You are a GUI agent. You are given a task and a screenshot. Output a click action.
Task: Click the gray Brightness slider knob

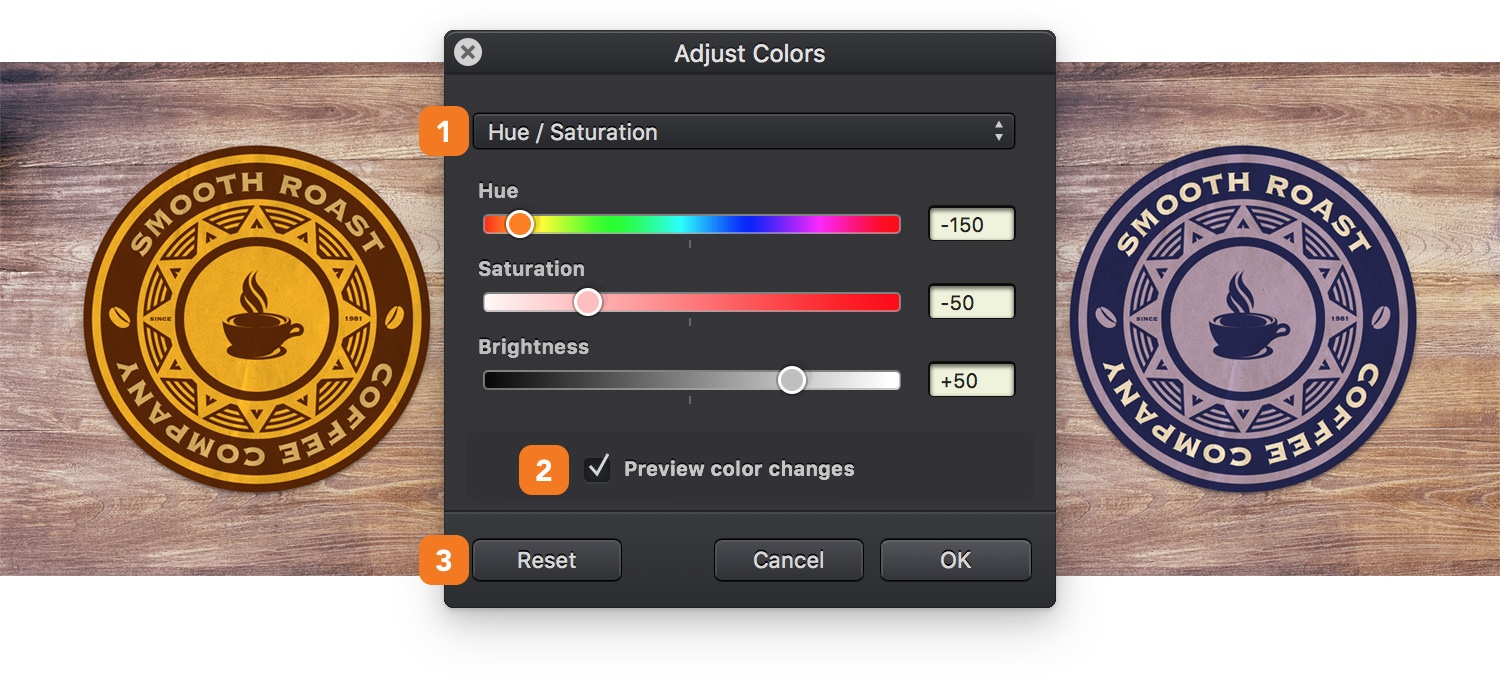792,380
